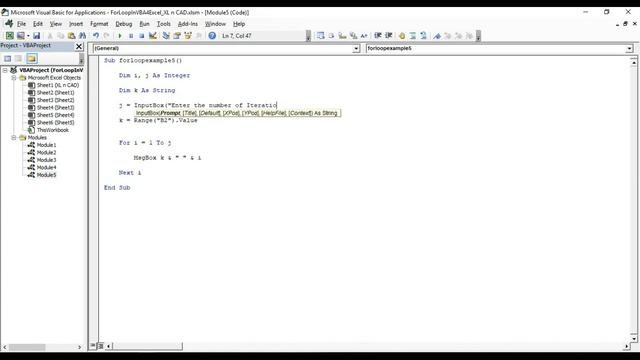Open the View menu
Viewport: 640px width, 360px height.
click(56, 24)
